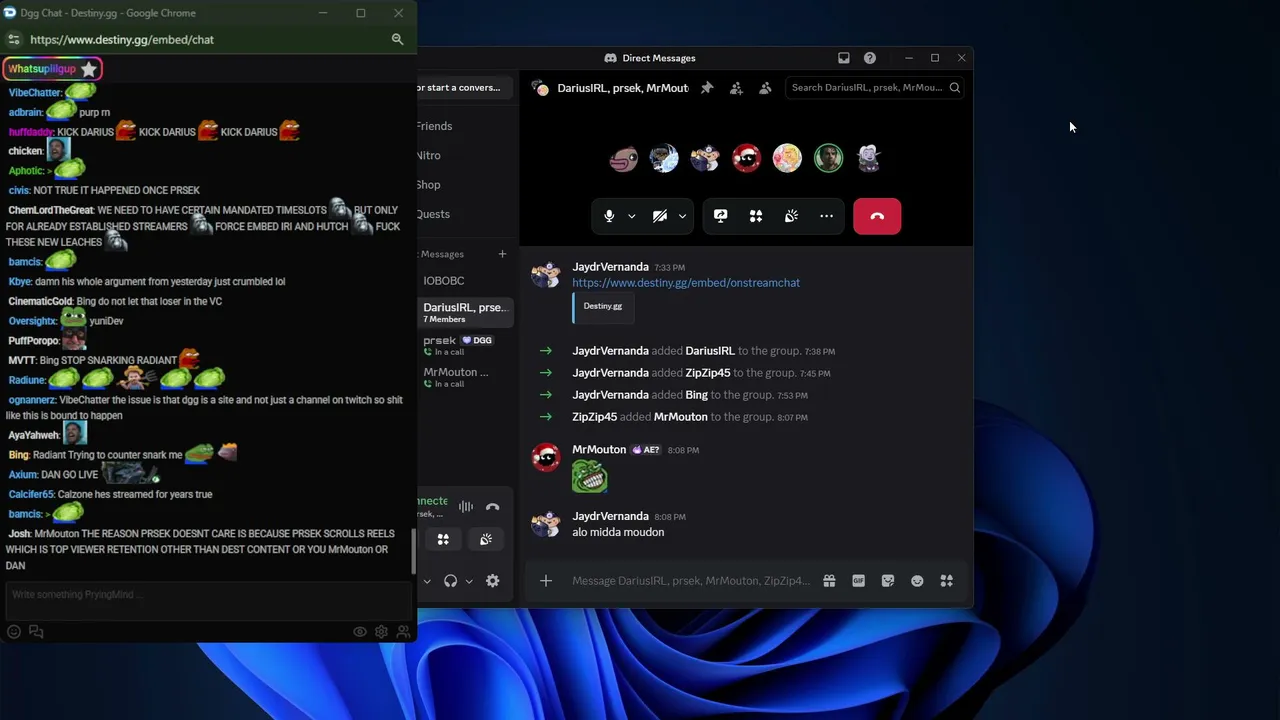
Task: Open the Destiny.gg link embed card
Action: coord(603,307)
